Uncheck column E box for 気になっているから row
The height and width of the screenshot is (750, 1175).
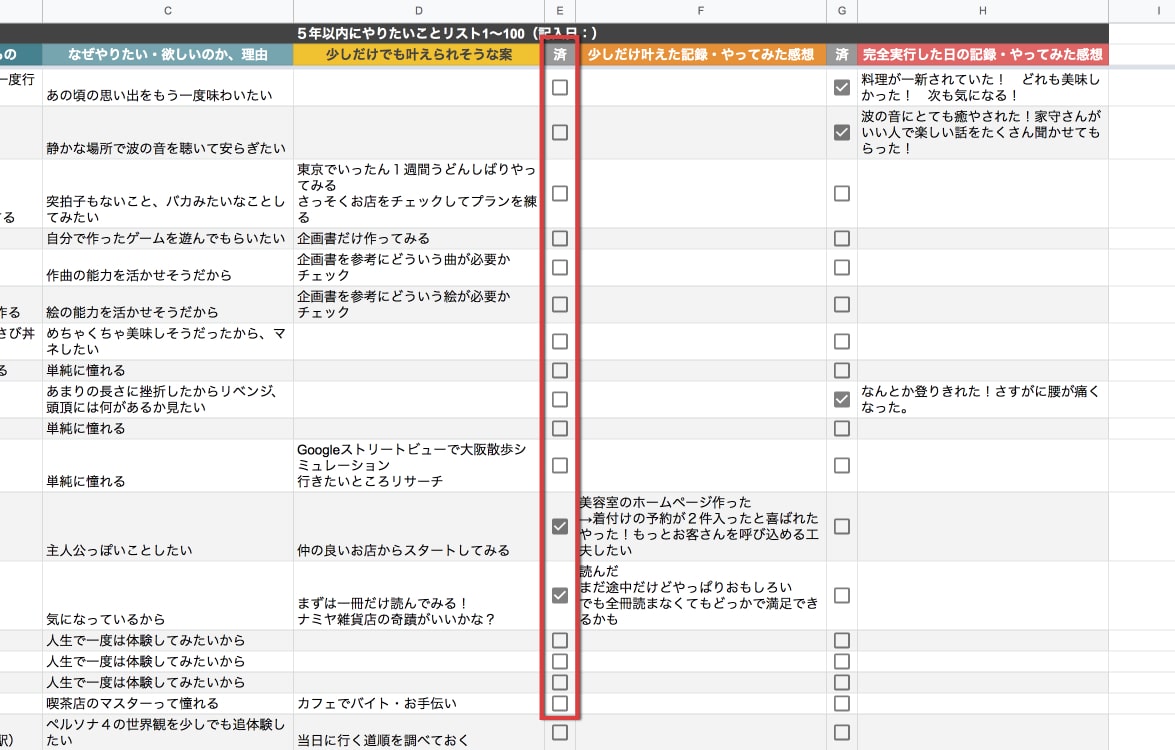560,595
